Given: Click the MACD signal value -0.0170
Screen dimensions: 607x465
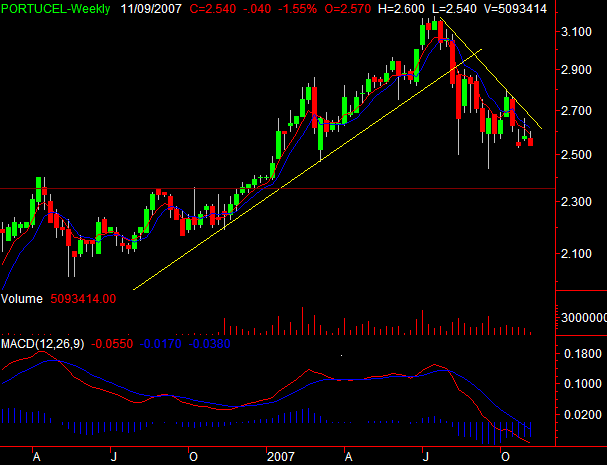Looking at the screenshot, I should [x=161, y=344].
